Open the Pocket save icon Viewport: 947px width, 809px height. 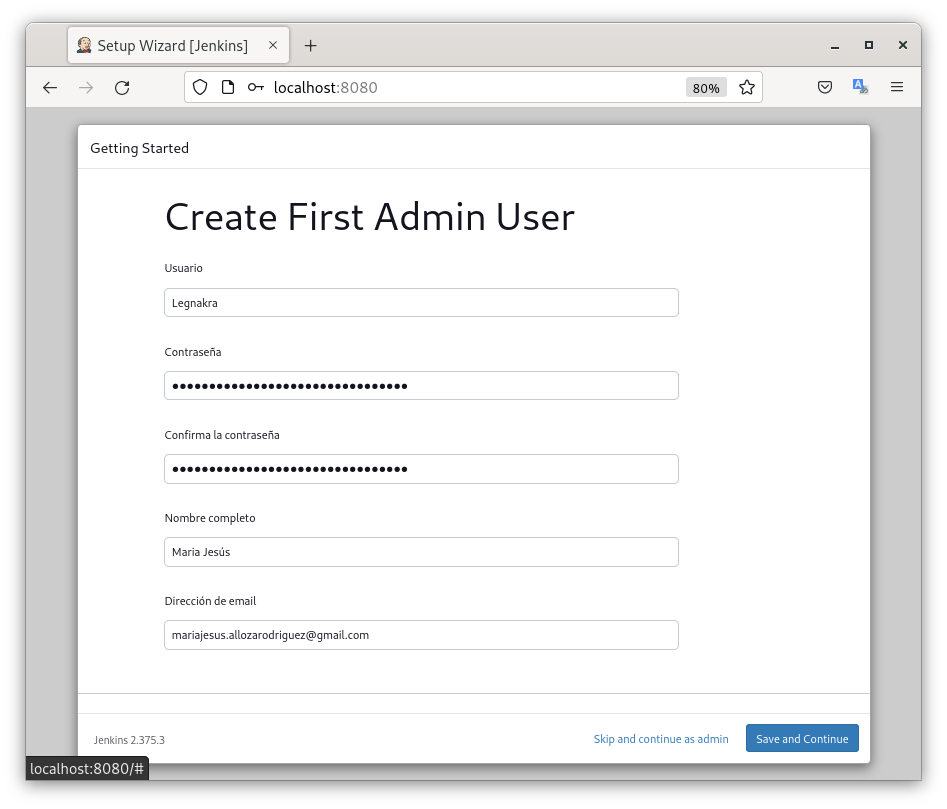825,88
